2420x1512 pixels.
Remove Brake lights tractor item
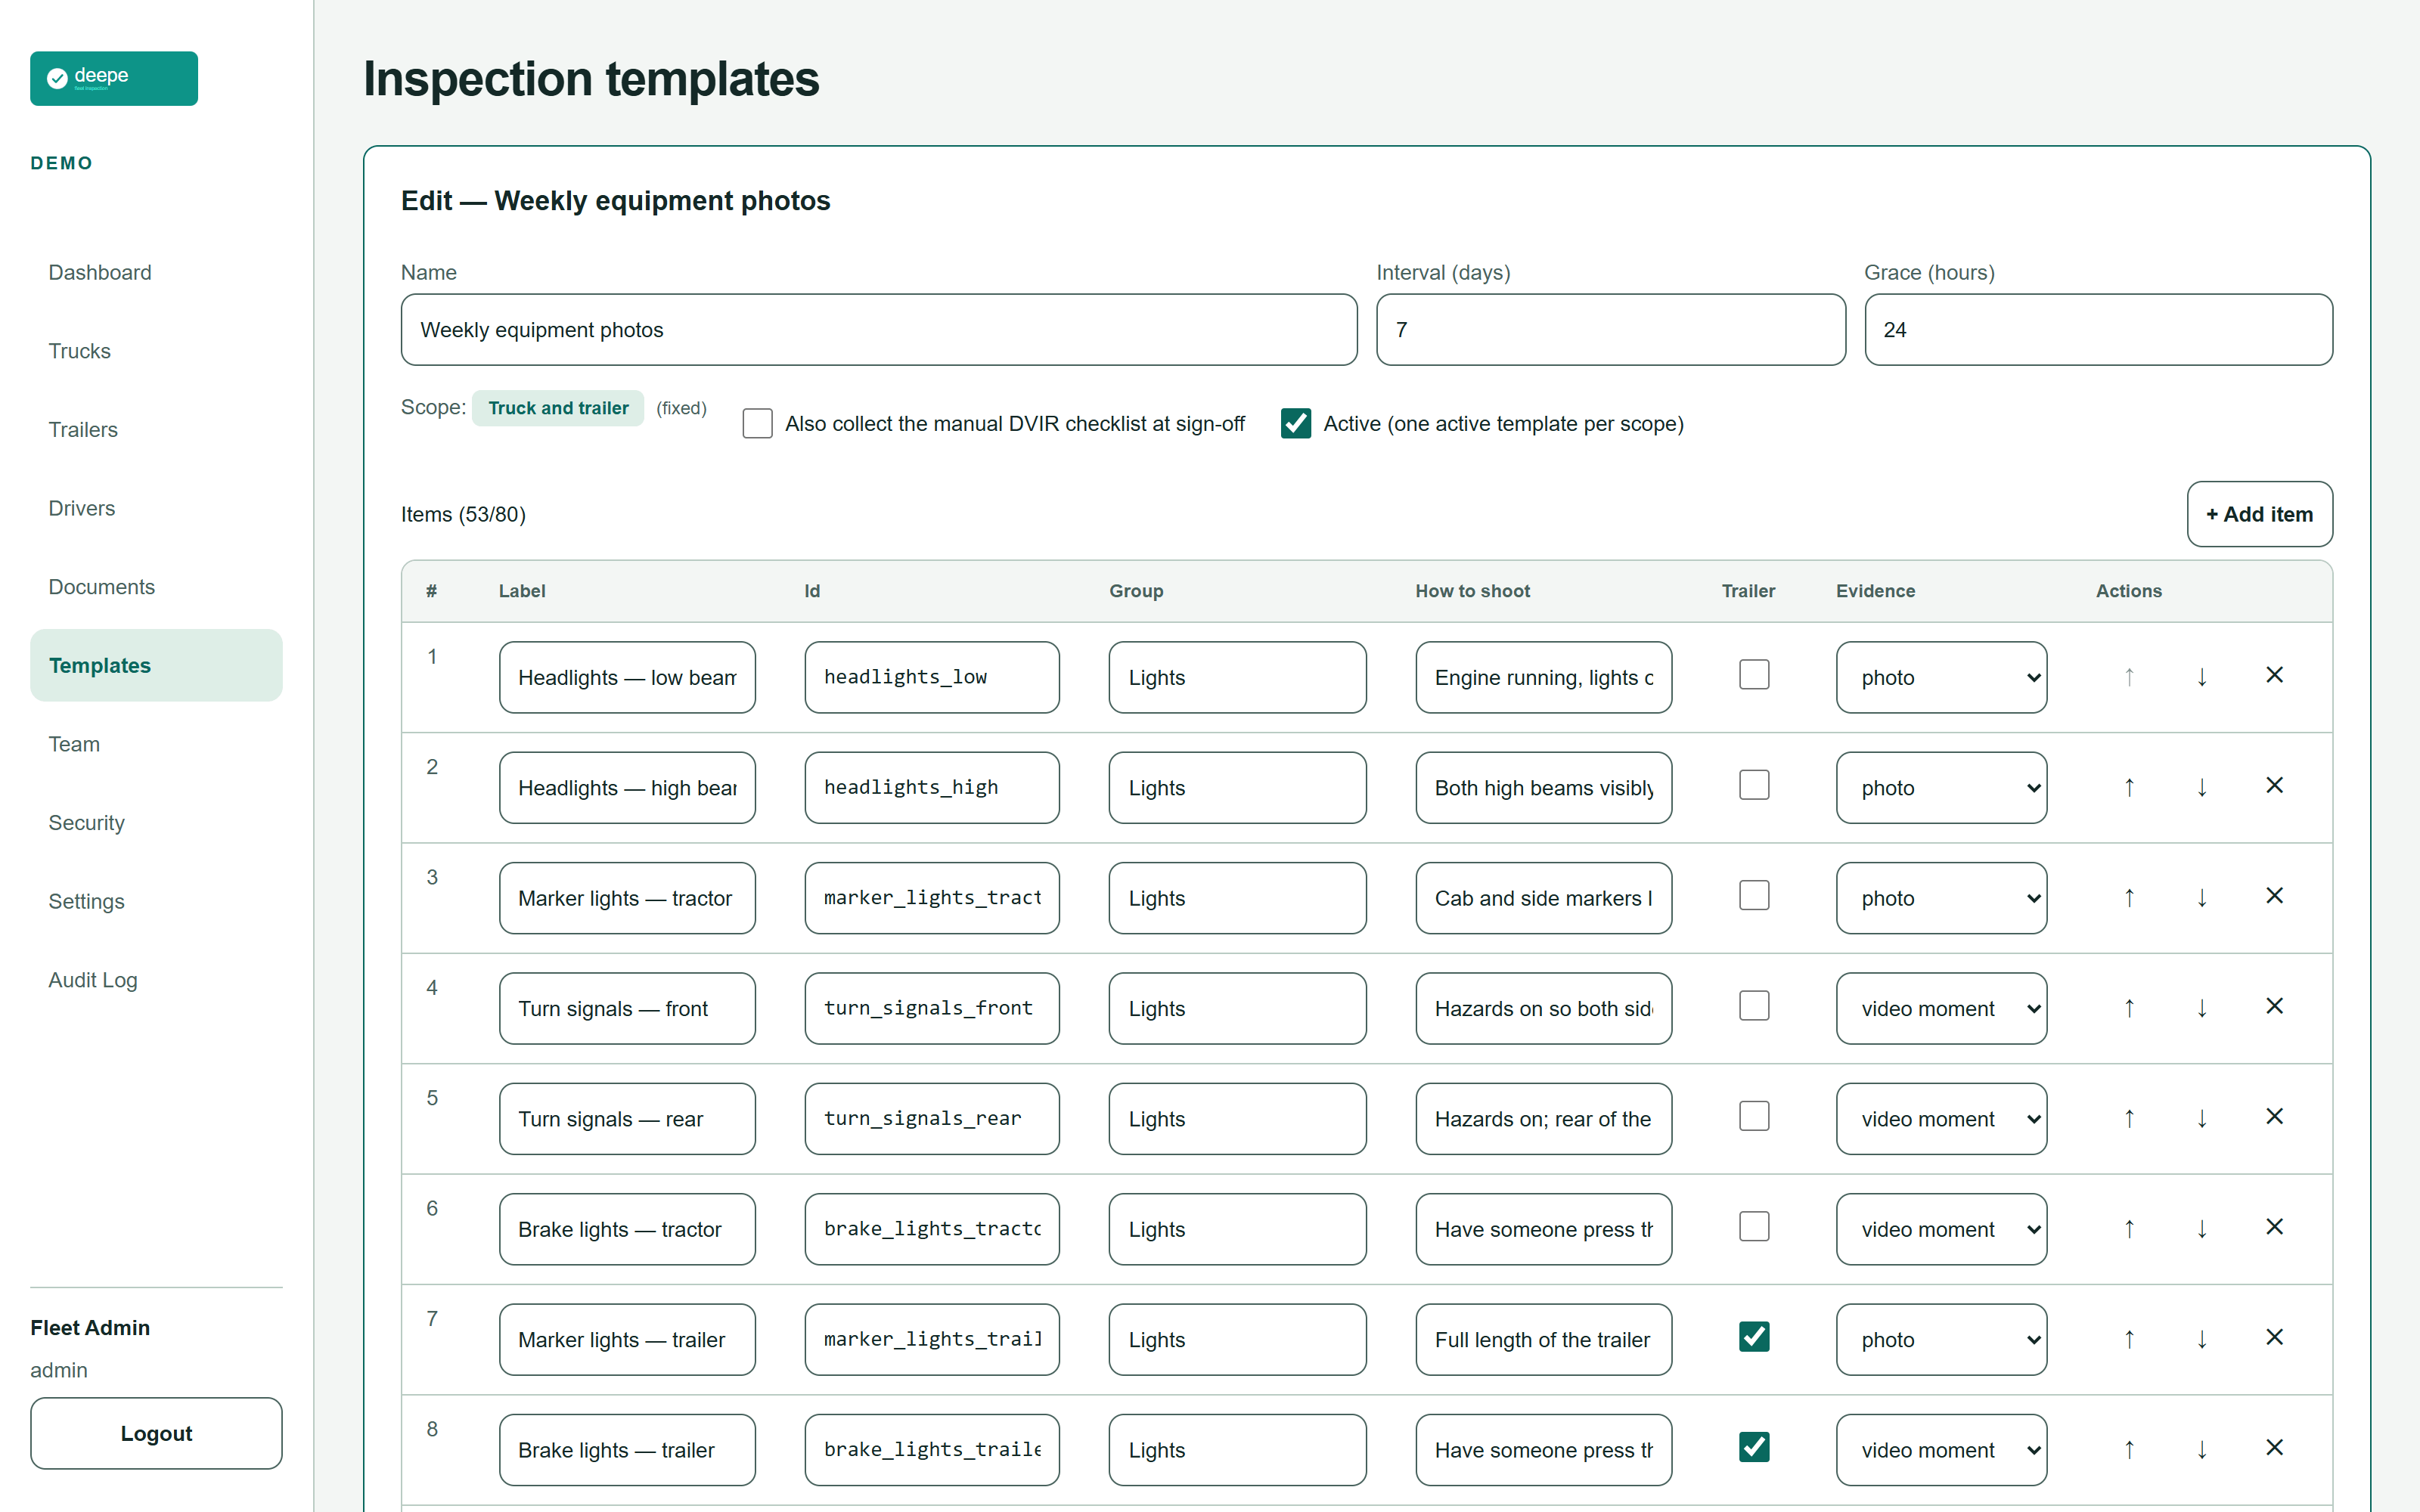coord(2274,1227)
